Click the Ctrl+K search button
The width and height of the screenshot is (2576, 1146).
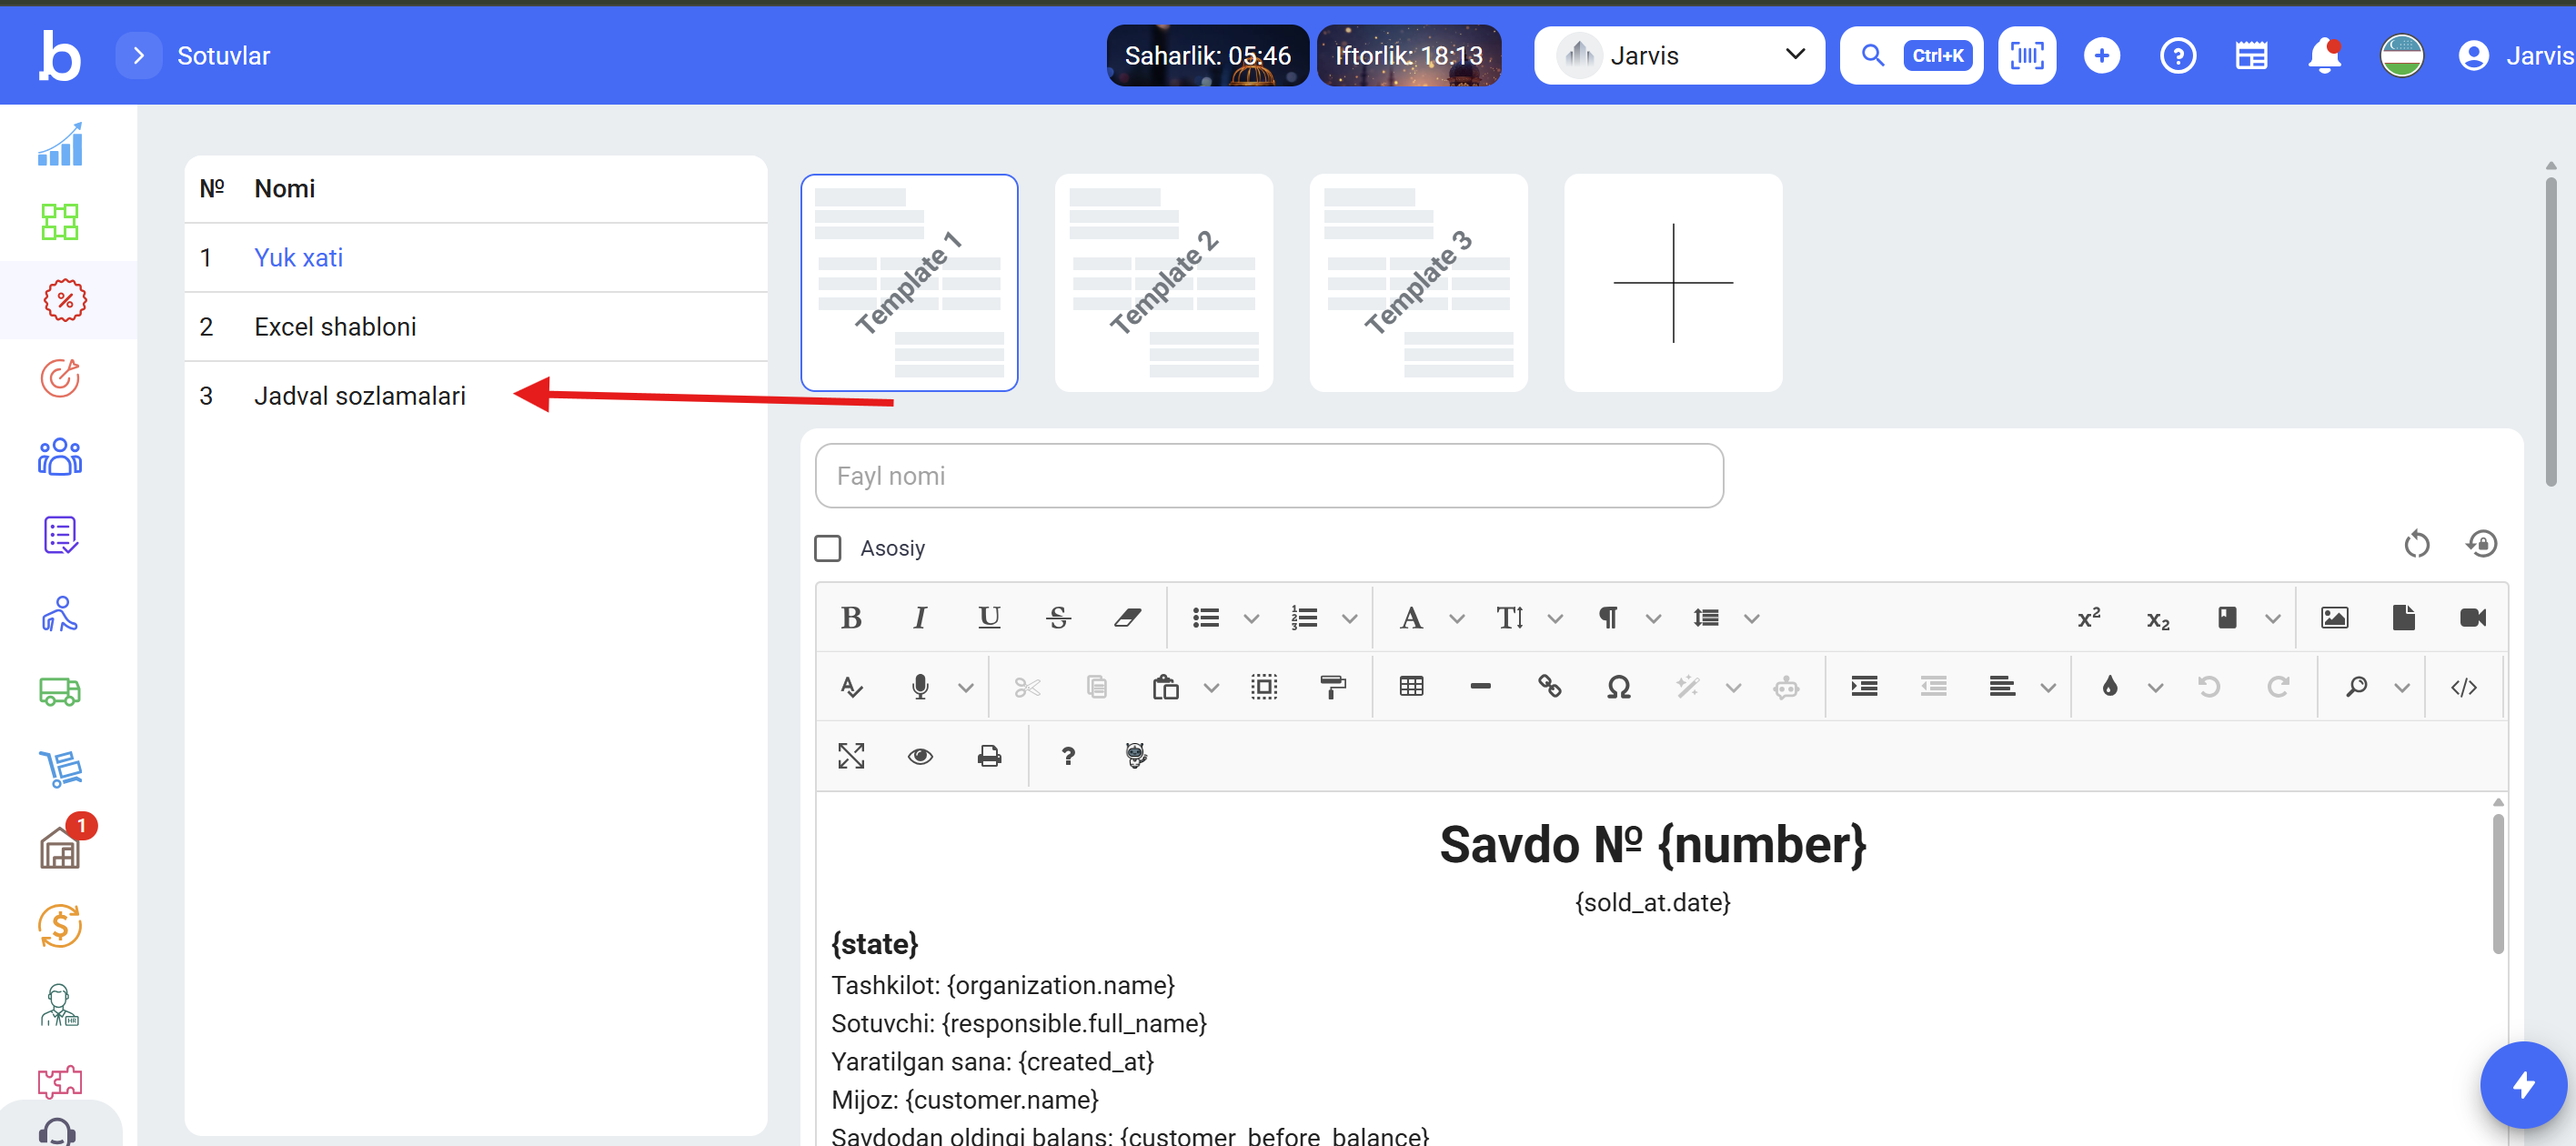pyautogui.click(x=1911, y=56)
